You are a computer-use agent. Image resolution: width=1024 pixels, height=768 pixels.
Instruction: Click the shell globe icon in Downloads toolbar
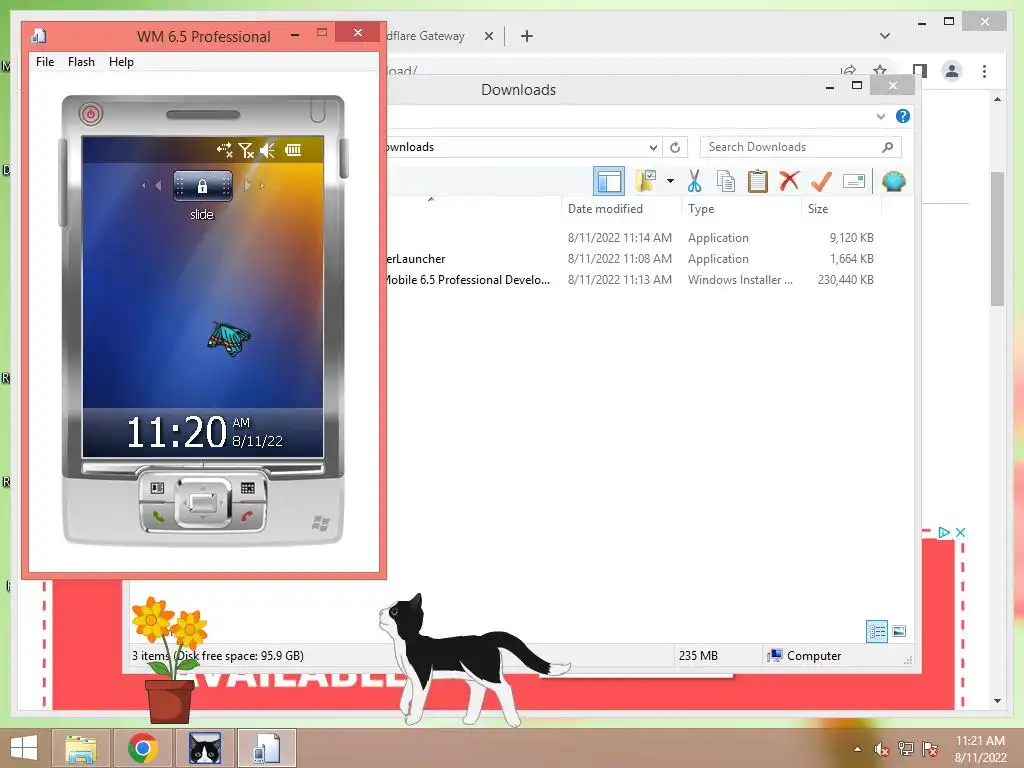893,181
